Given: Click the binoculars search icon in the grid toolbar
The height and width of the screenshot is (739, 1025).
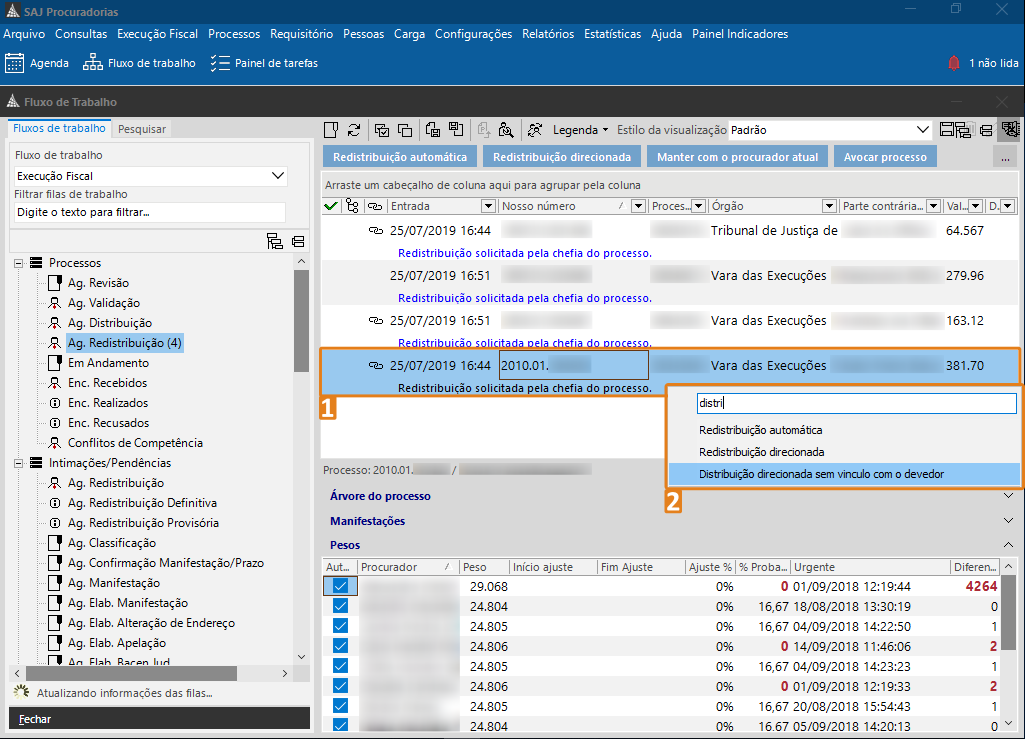Looking at the screenshot, I should 507,129.
